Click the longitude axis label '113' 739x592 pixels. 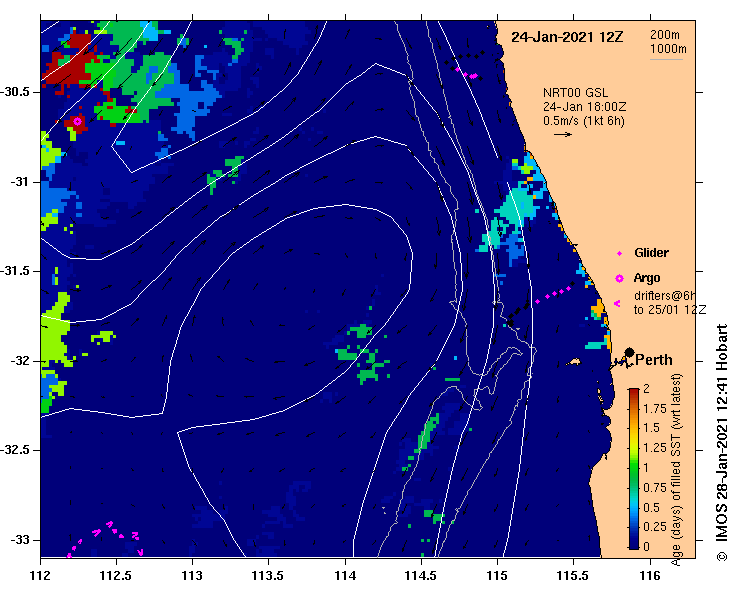click(x=192, y=576)
